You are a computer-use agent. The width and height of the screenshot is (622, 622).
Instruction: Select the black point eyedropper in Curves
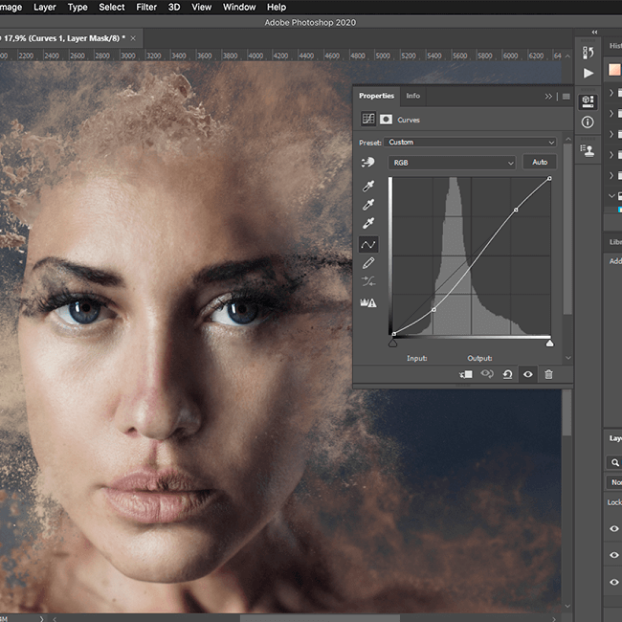coord(369,187)
